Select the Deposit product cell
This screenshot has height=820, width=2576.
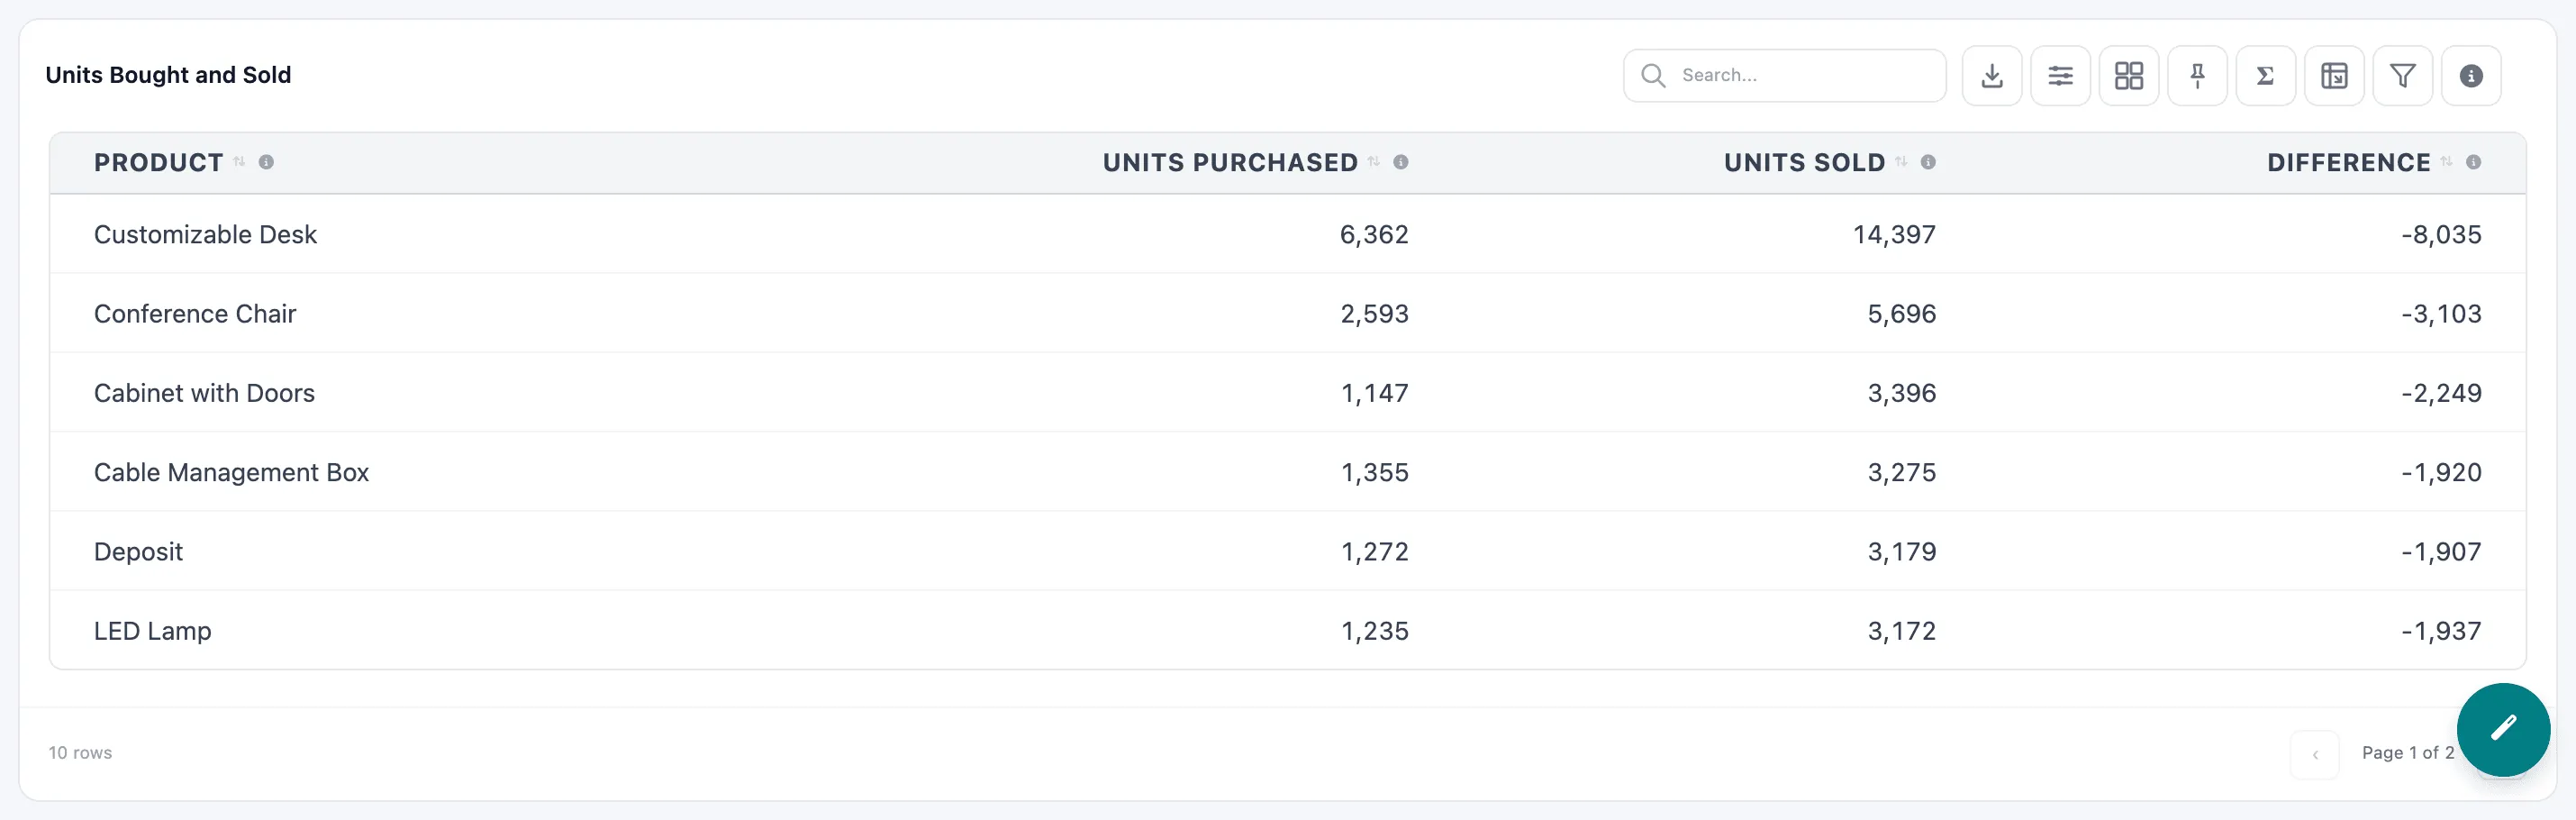click(138, 552)
